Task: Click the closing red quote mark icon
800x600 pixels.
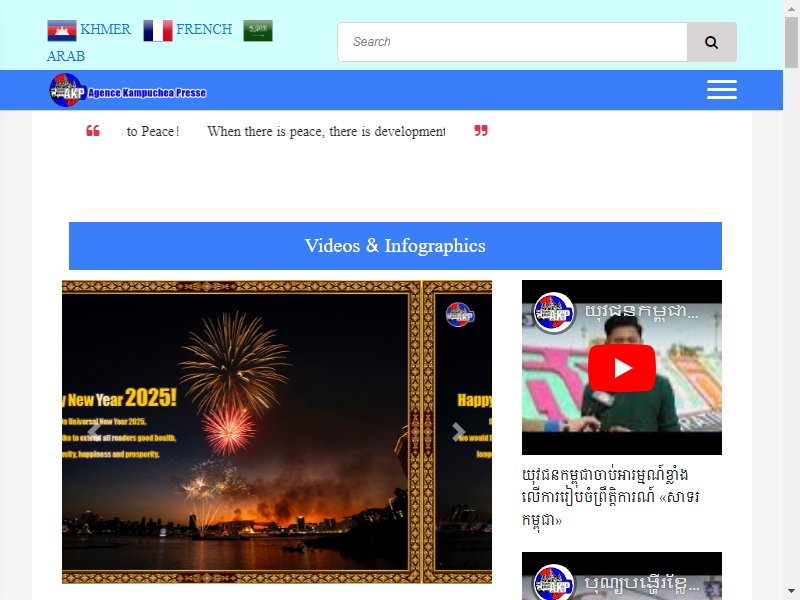Action: click(481, 131)
